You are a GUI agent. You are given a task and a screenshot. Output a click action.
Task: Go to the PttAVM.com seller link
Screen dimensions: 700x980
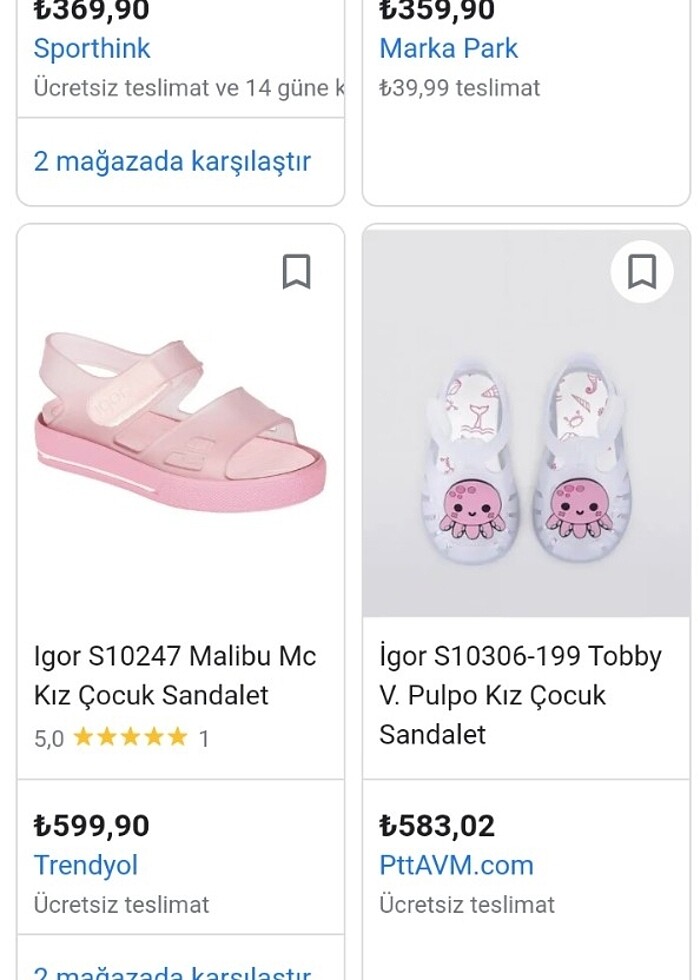(x=456, y=865)
